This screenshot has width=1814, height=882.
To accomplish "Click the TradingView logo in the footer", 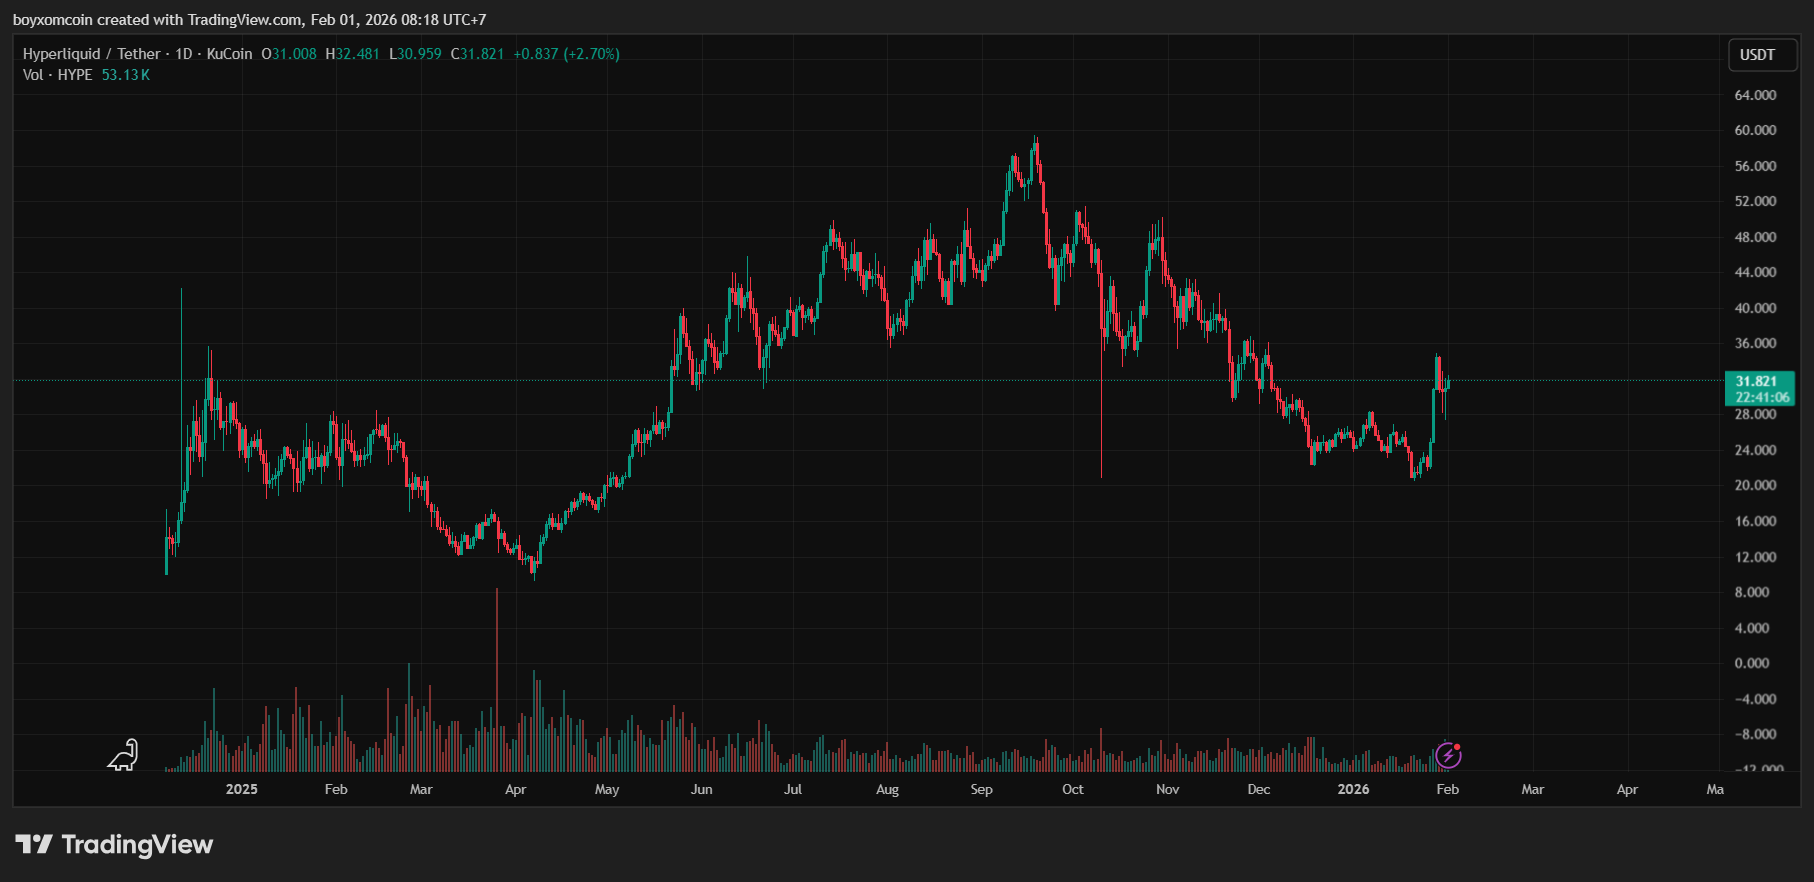I will pos(114,845).
